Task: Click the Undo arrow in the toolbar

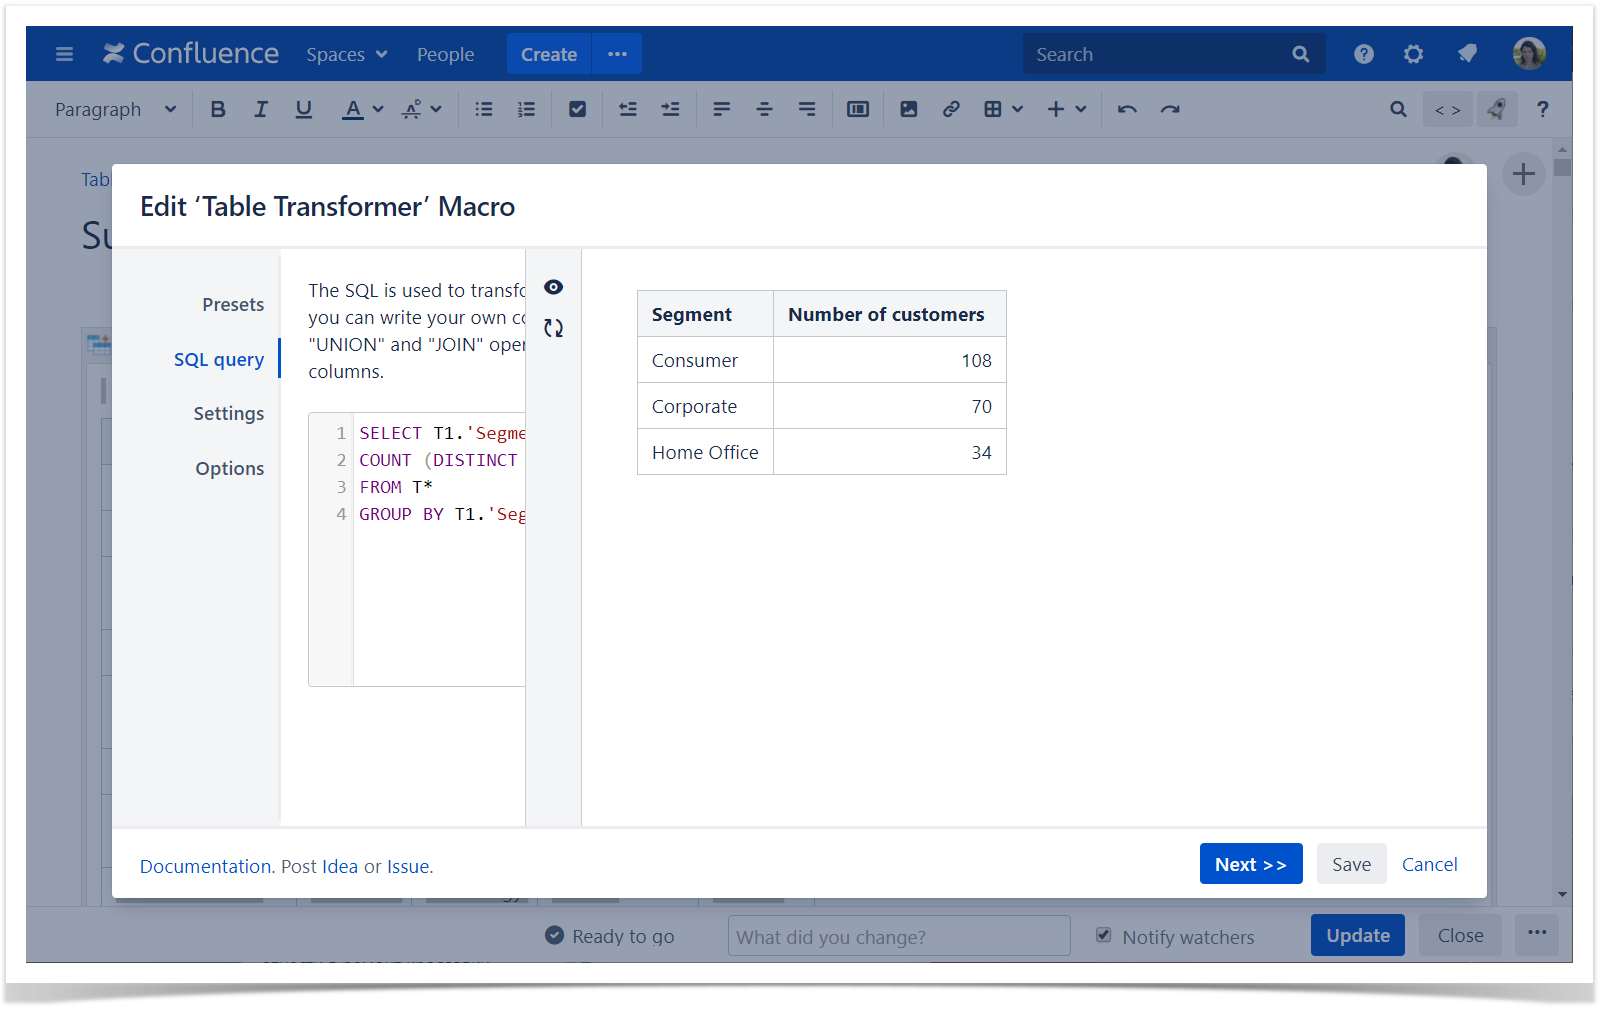Action: 1127,110
